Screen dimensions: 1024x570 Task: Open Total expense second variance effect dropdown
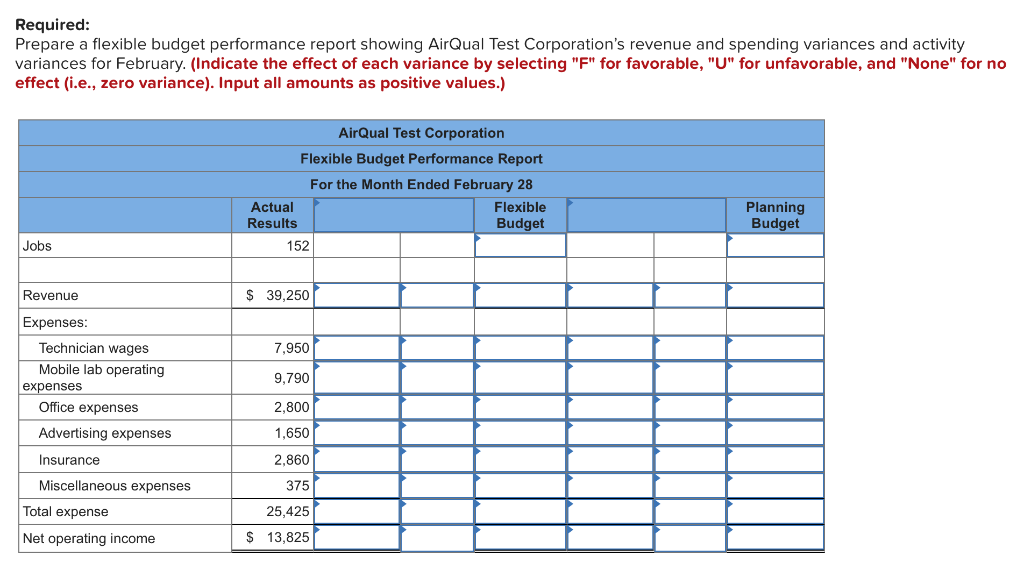690,512
